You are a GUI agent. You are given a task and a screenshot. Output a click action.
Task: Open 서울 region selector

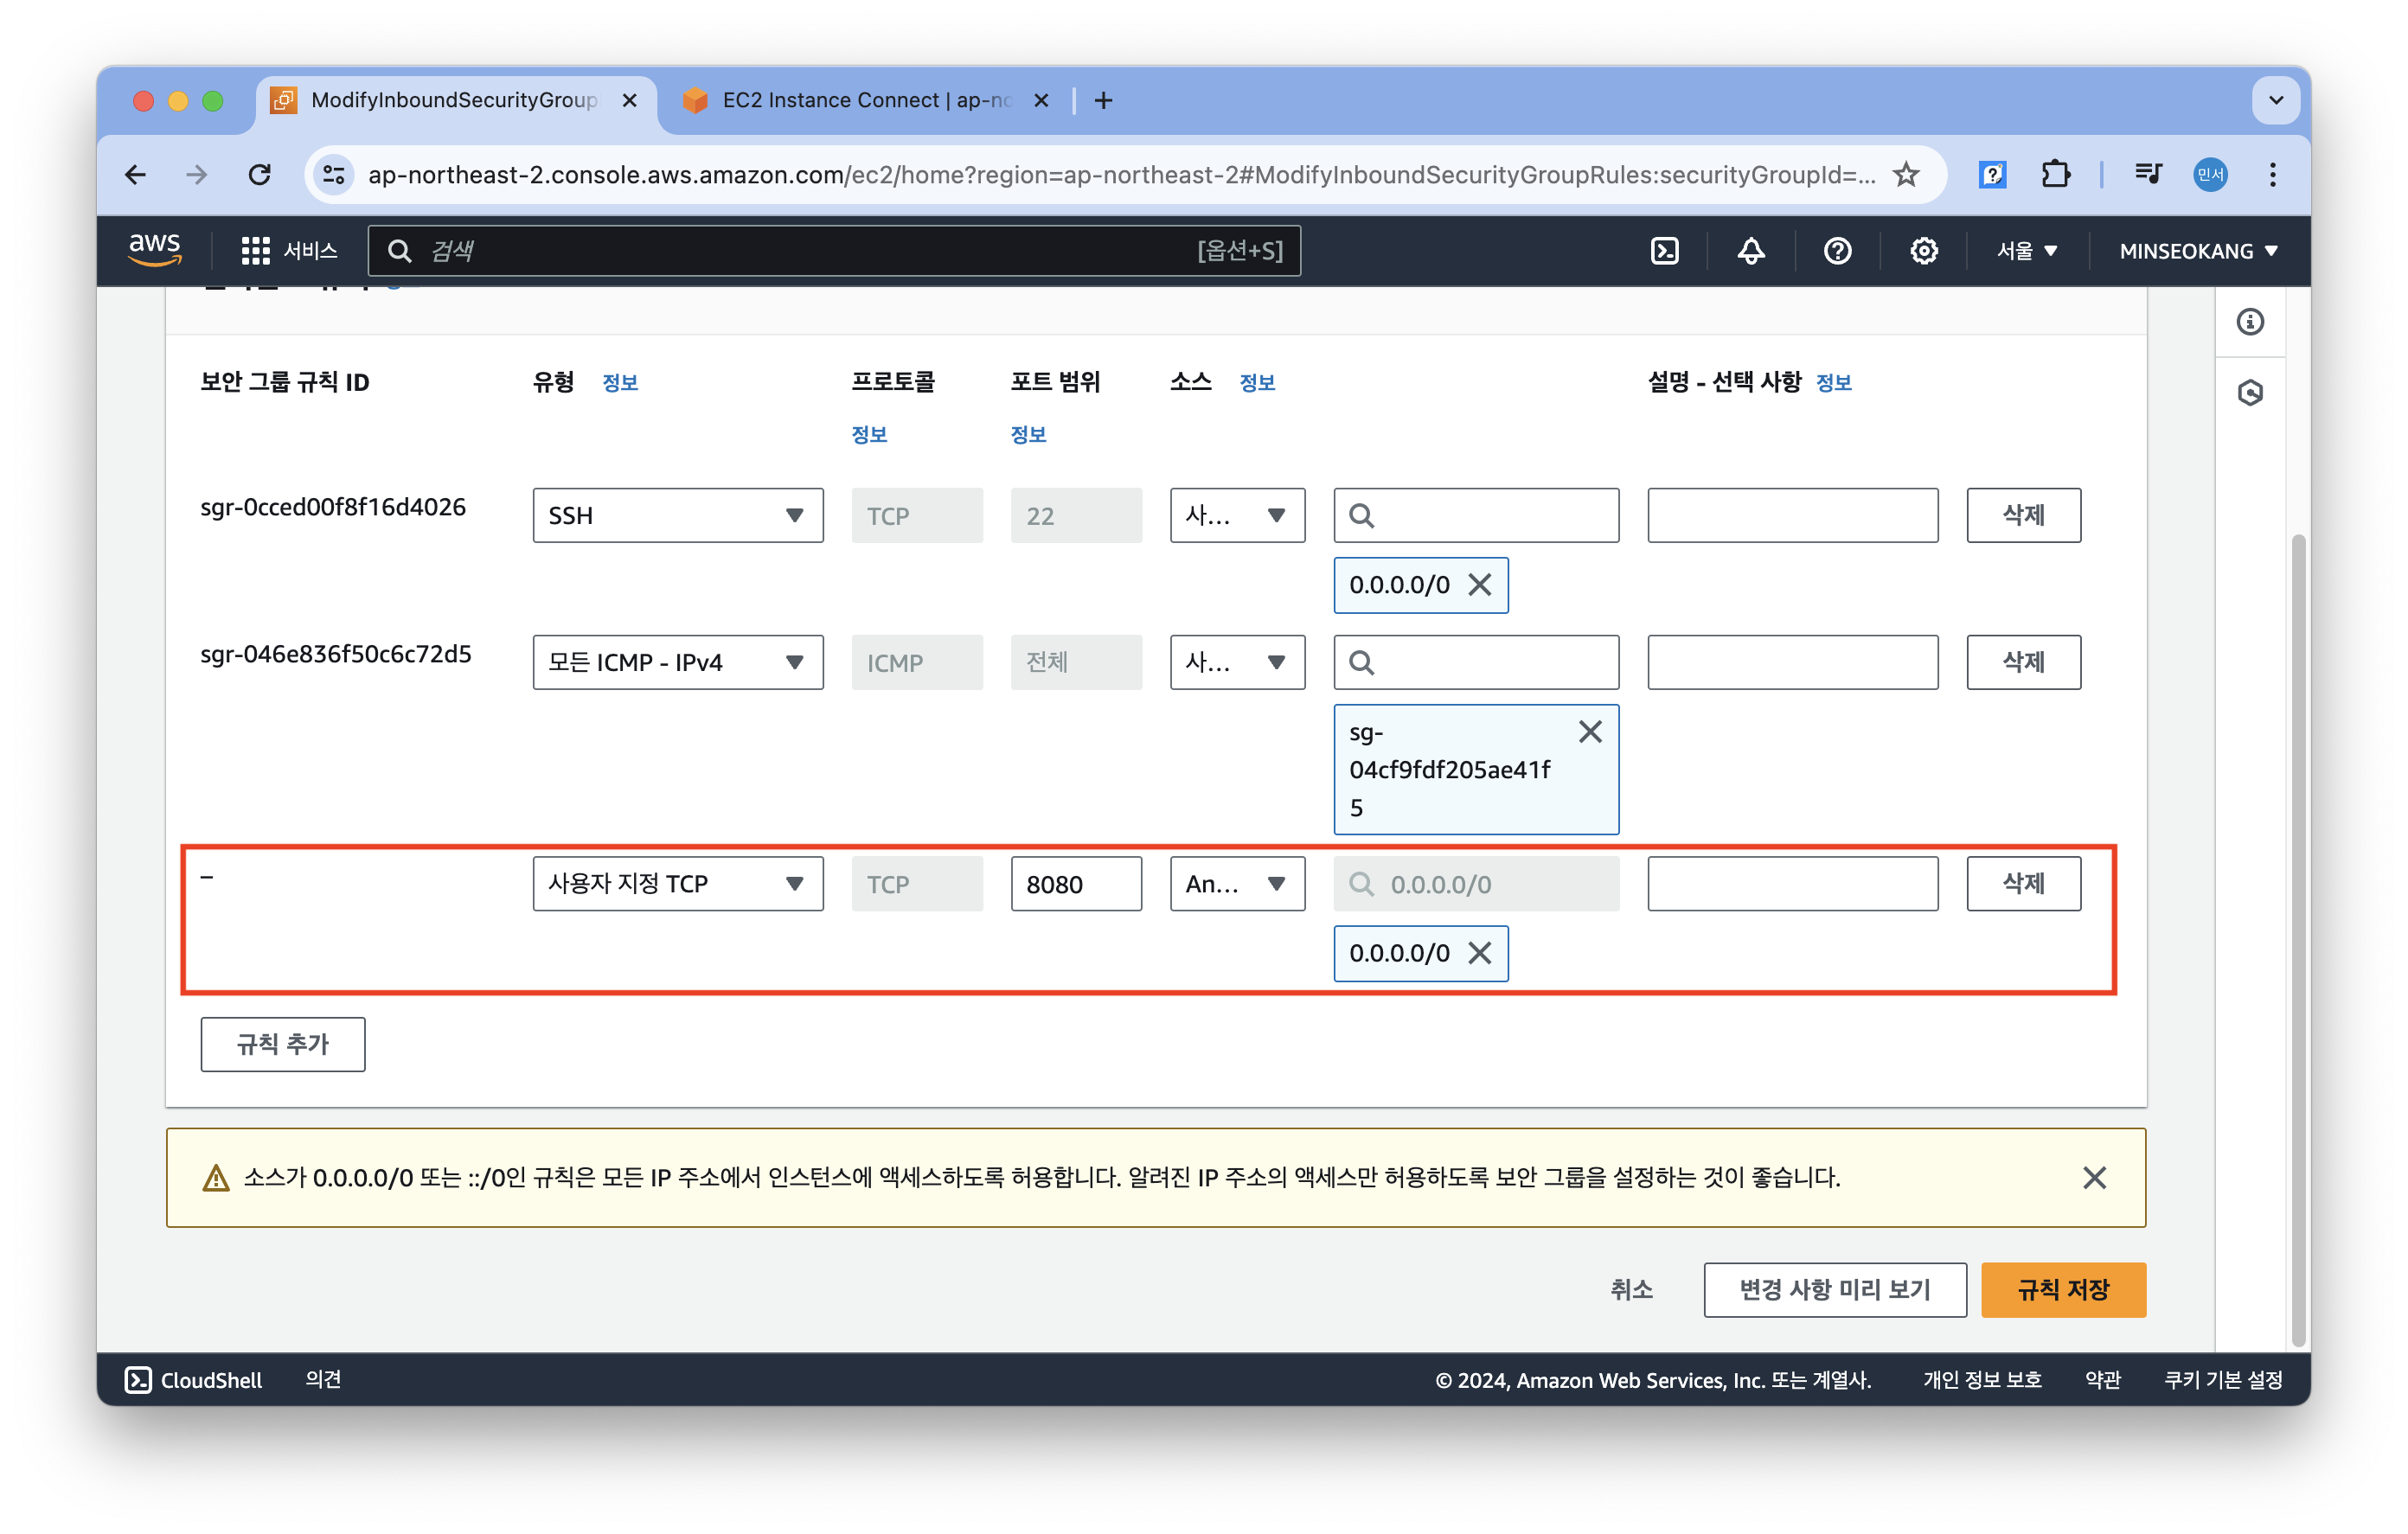point(2026,251)
